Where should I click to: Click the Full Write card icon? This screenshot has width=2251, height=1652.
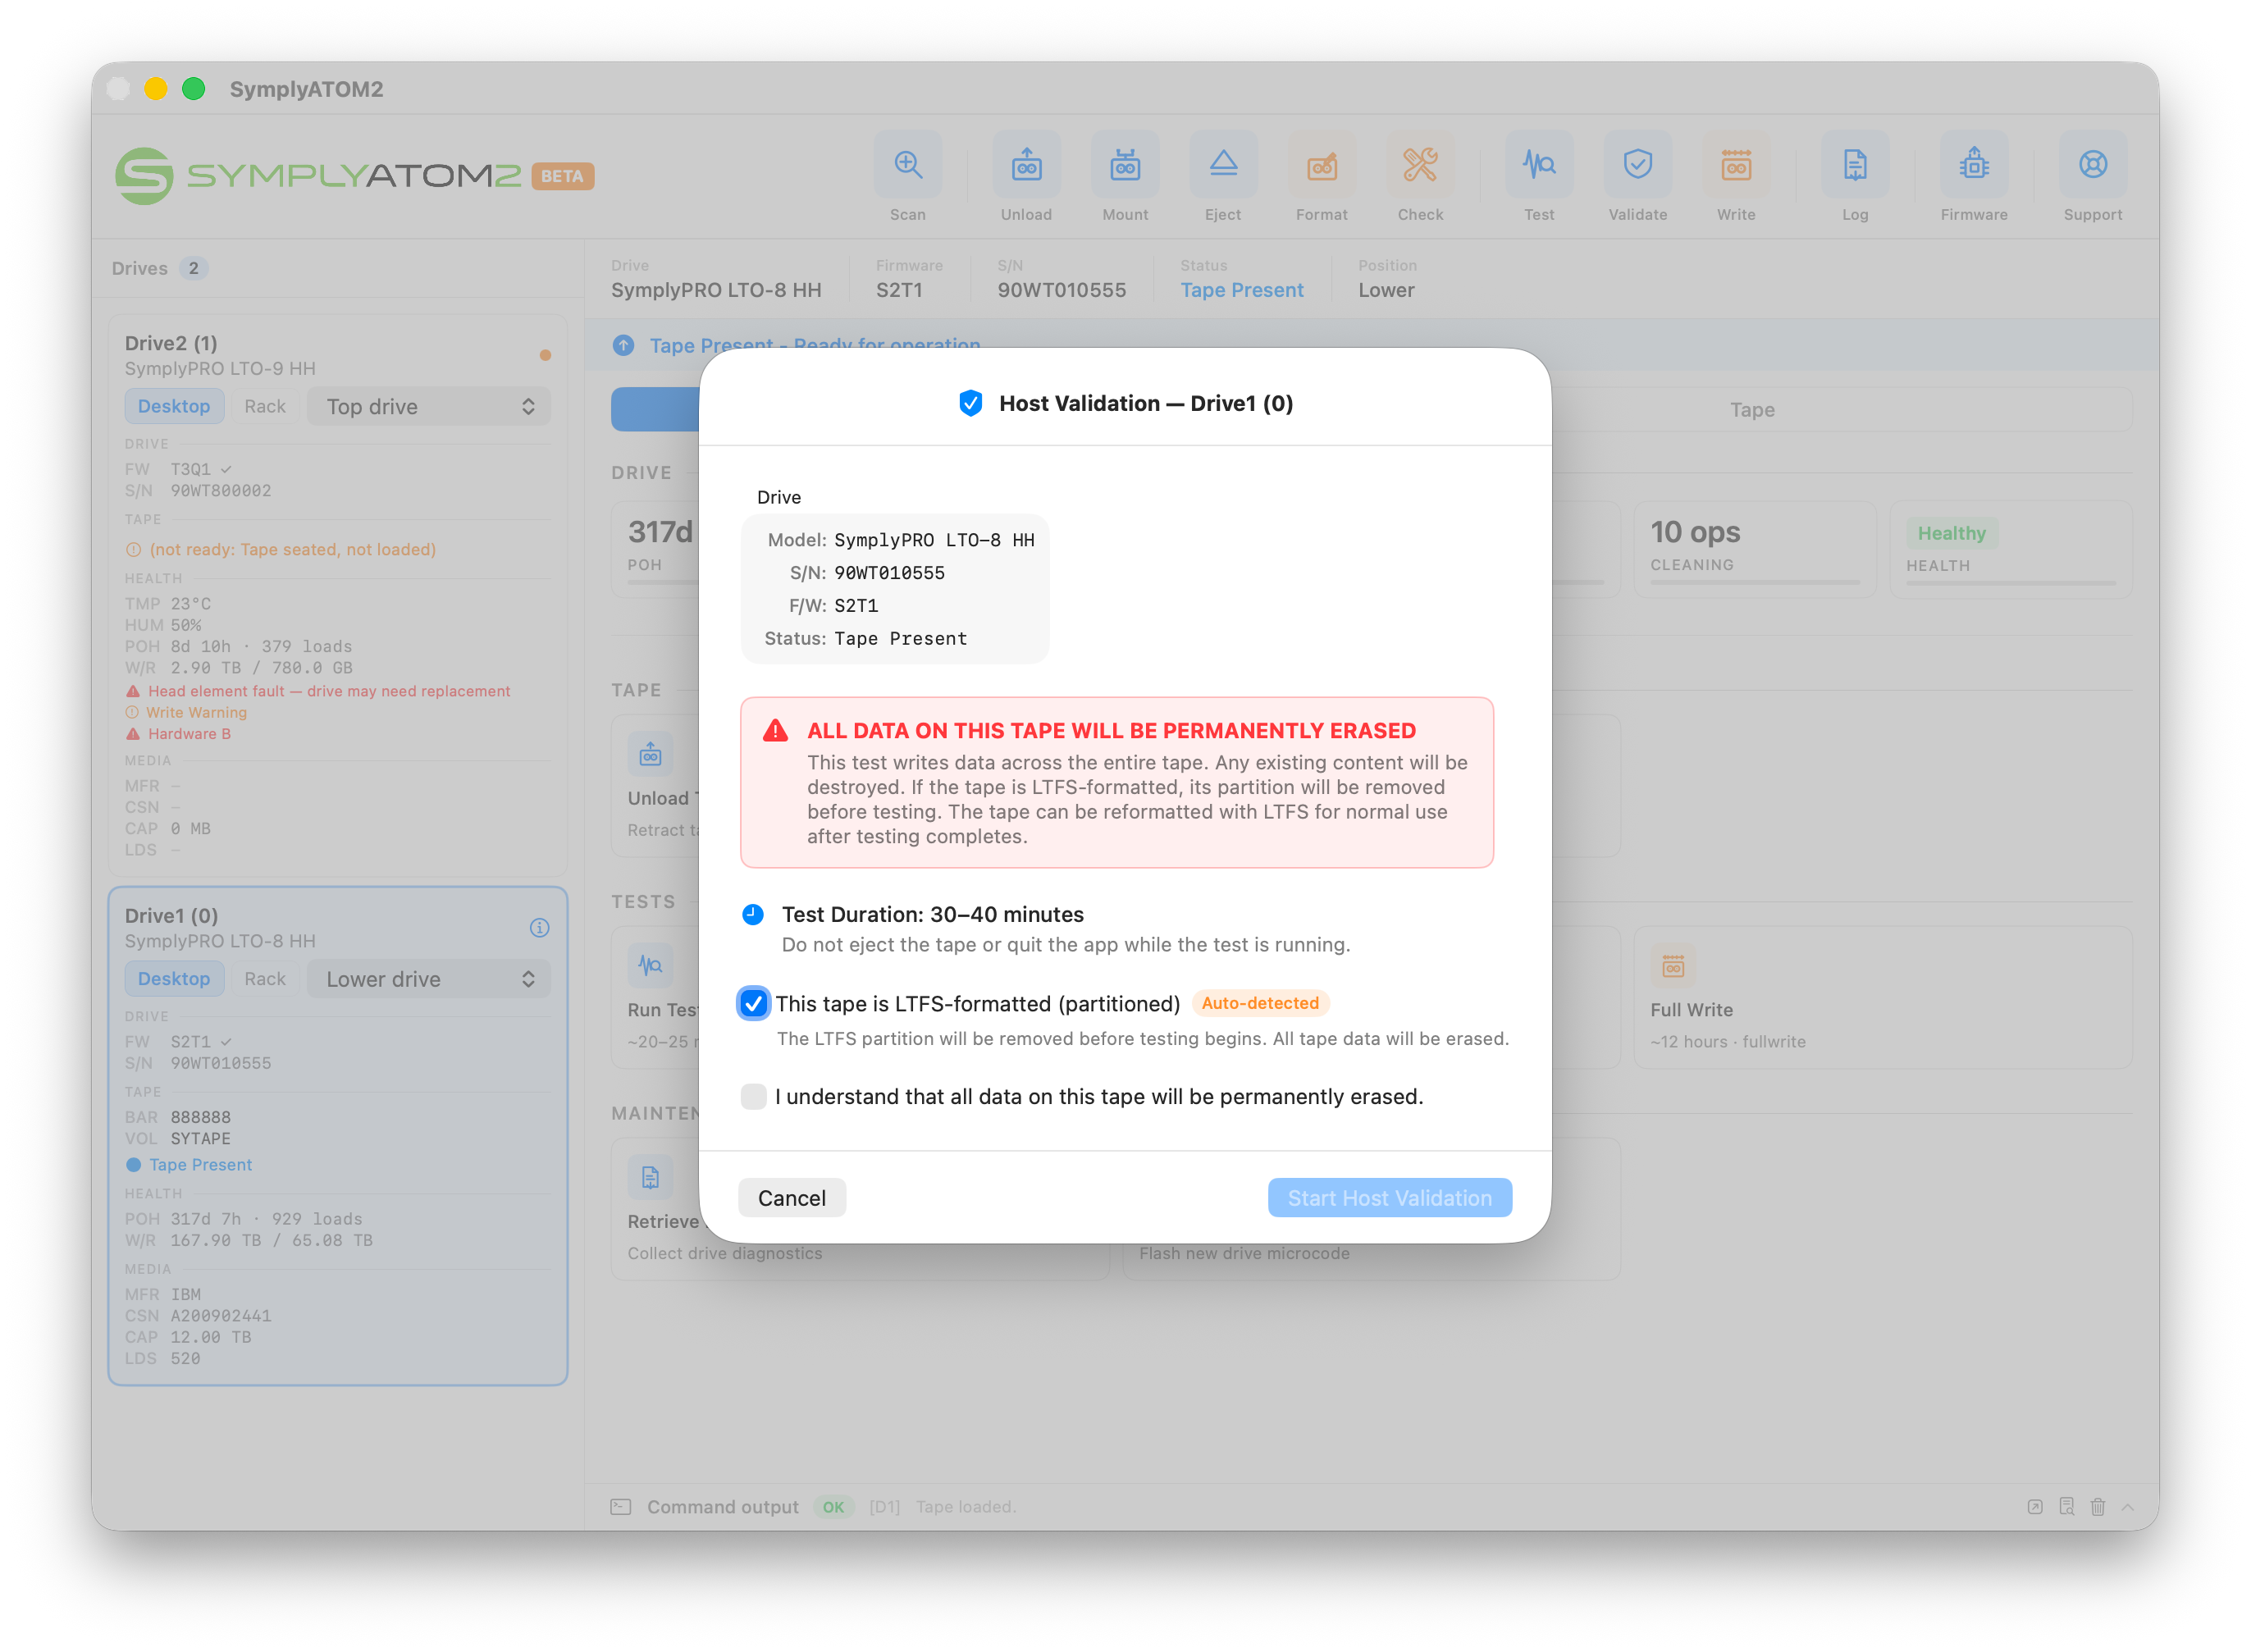pos(1673,966)
